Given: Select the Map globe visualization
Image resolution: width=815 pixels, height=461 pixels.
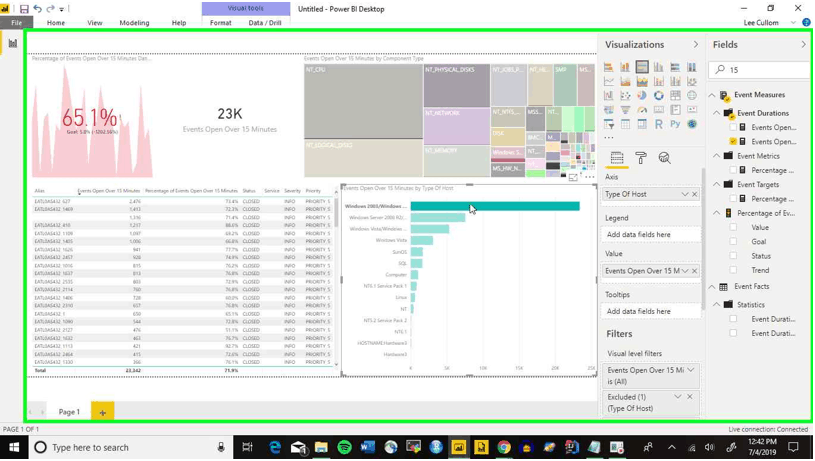Looking at the screenshot, I should tap(692, 96).
